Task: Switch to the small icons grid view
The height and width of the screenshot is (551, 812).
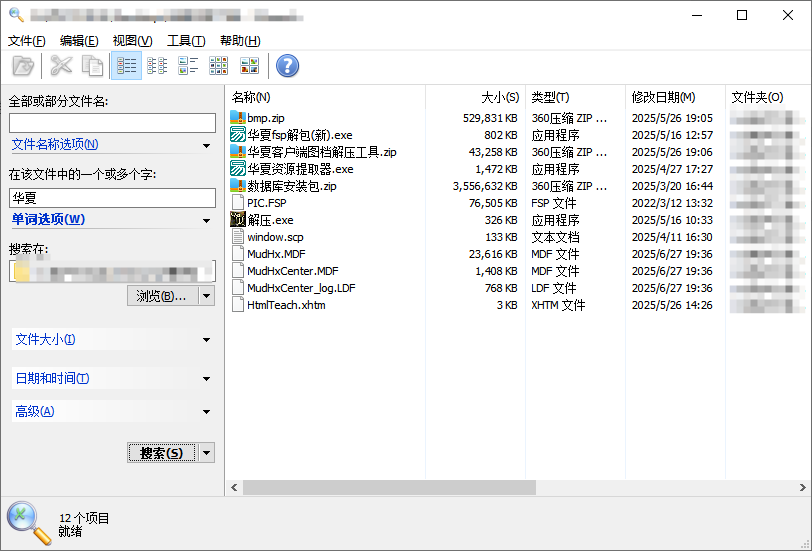Action: coord(219,66)
